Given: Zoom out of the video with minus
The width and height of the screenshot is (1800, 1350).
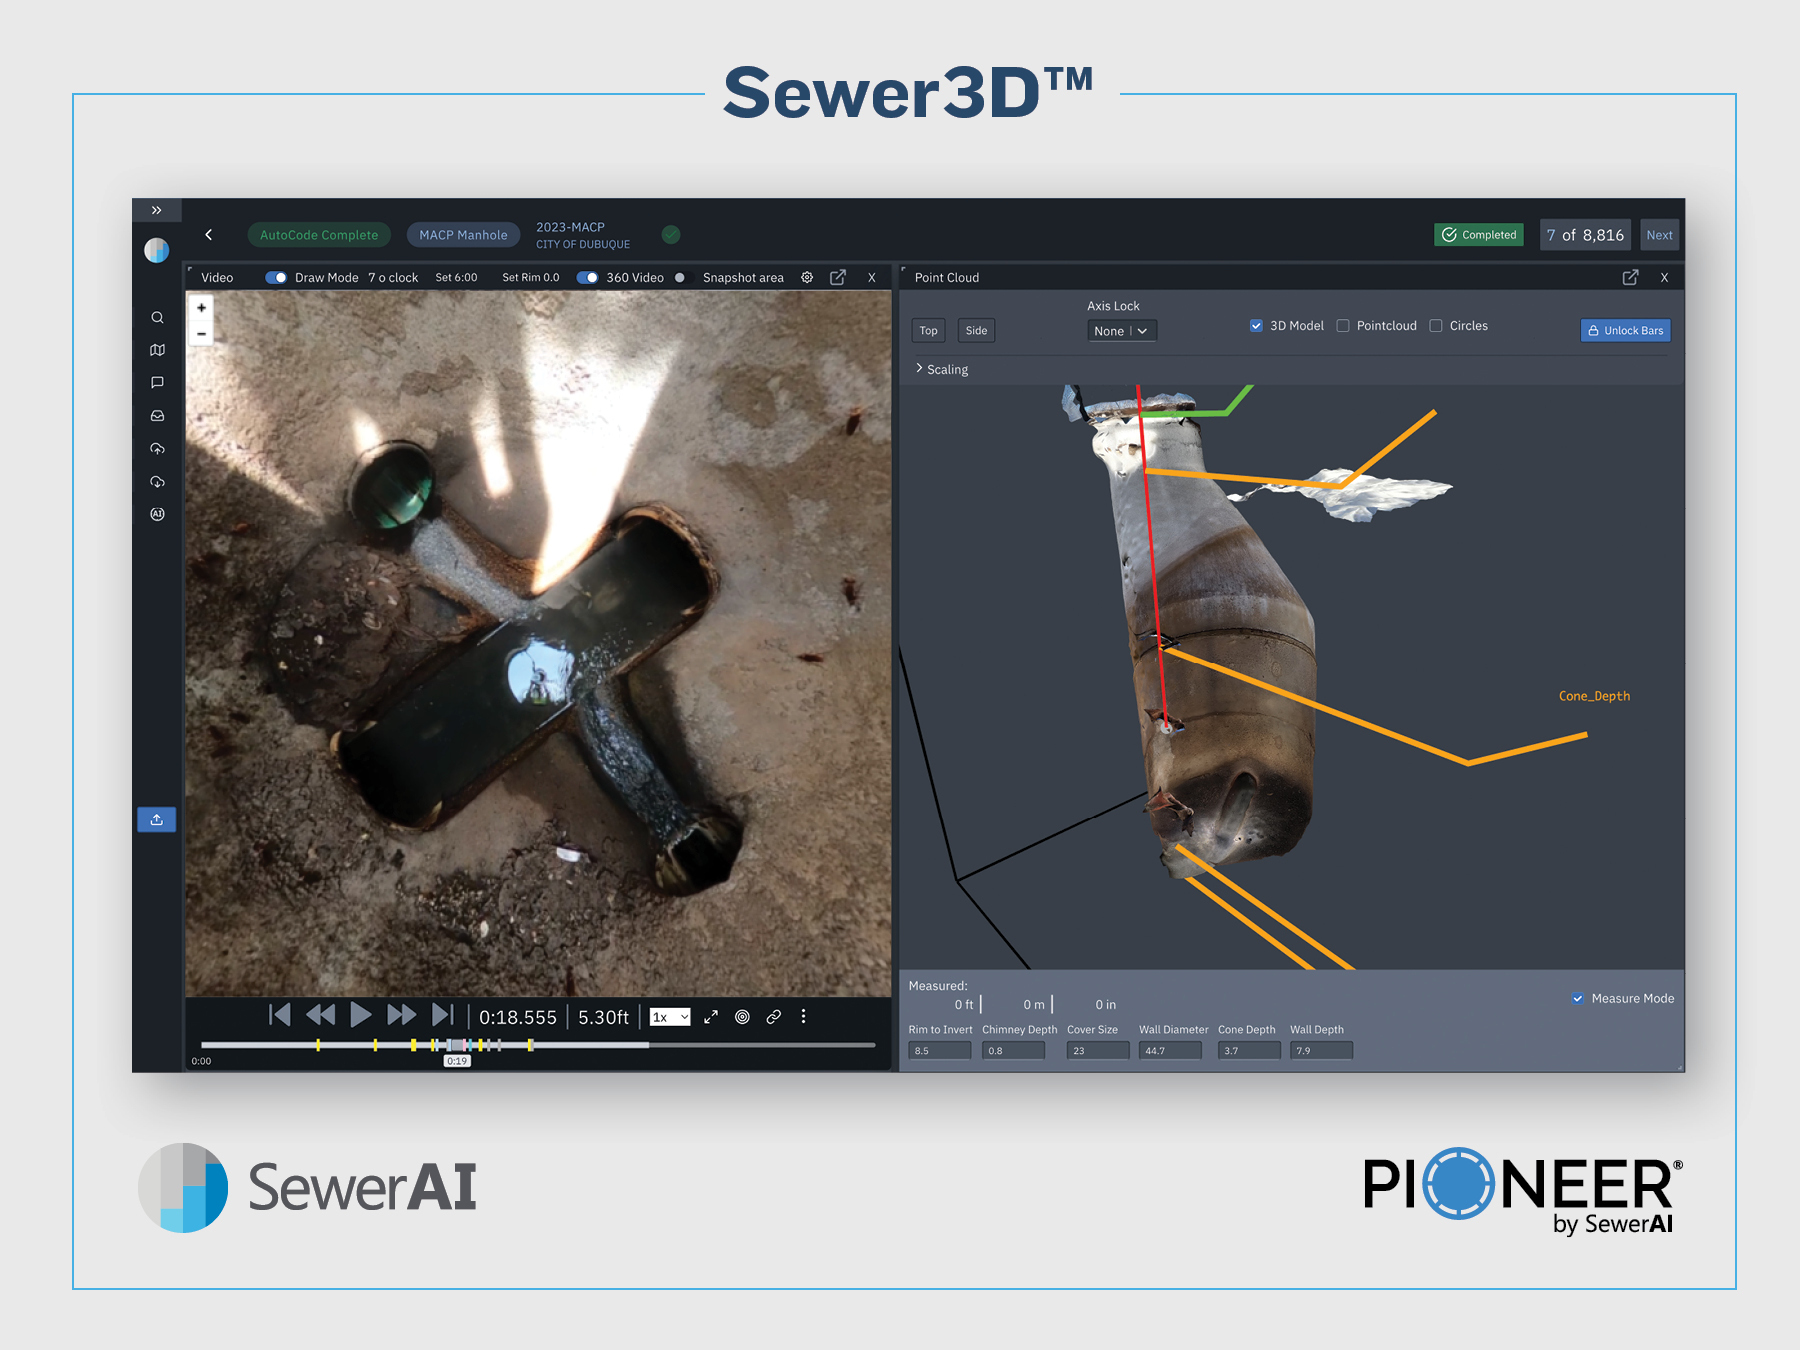Looking at the screenshot, I should [x=201, y=334].
